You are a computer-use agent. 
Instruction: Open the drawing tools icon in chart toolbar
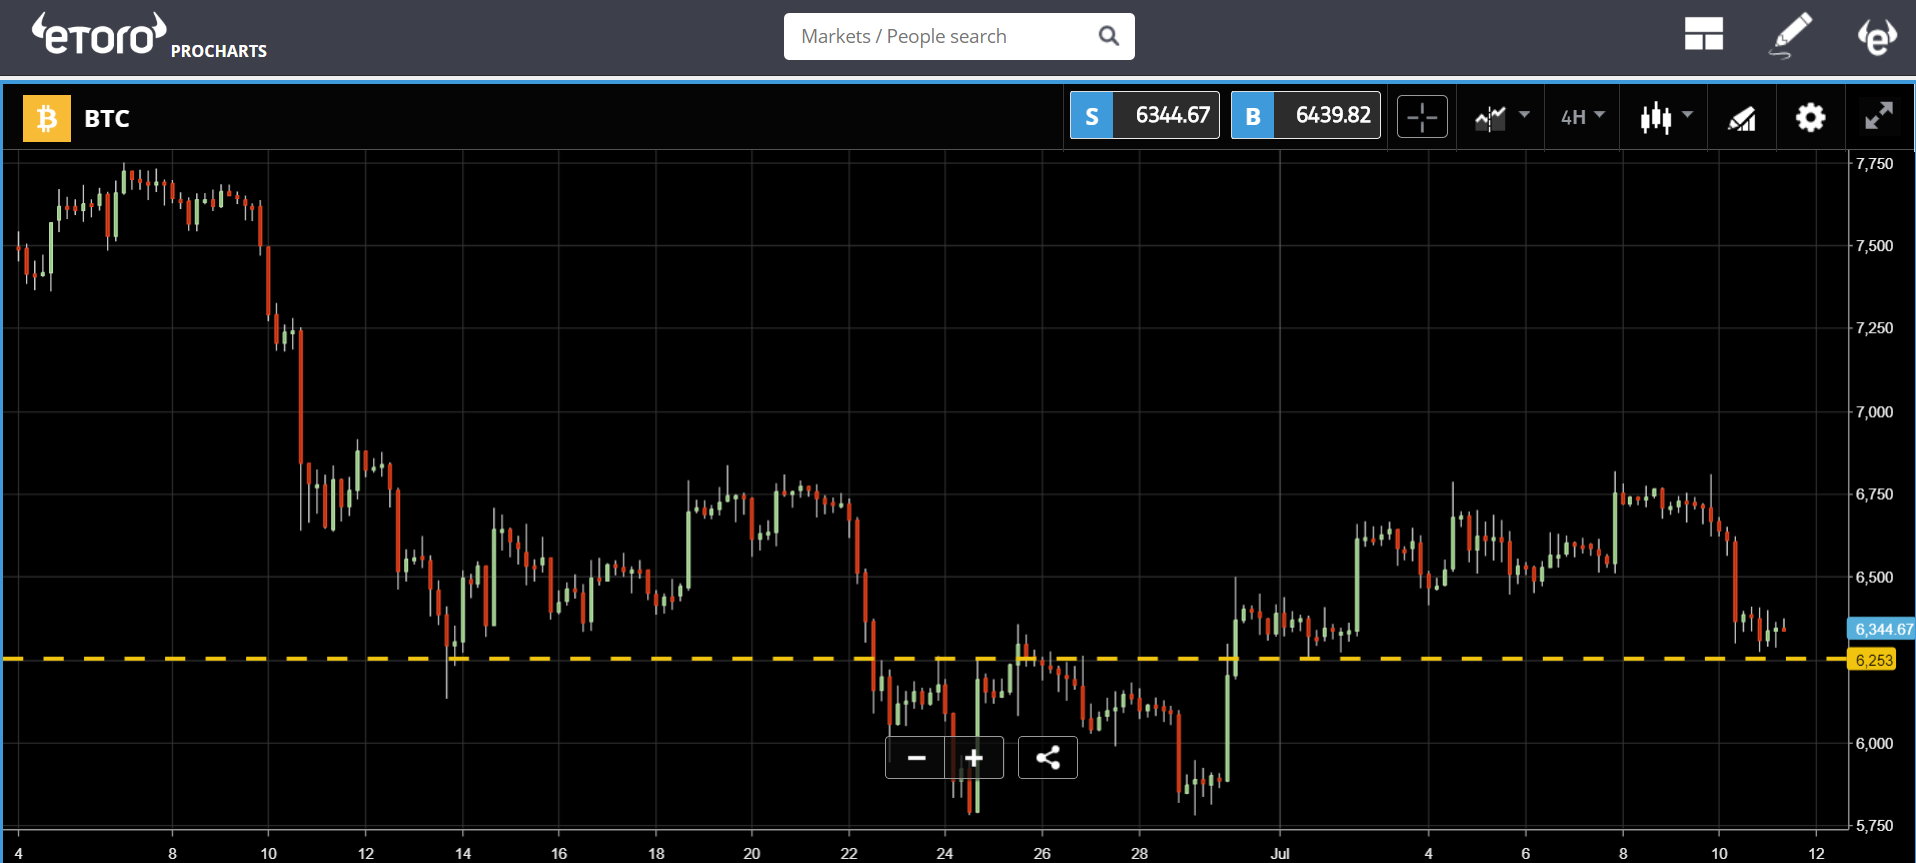point(1741,118)
